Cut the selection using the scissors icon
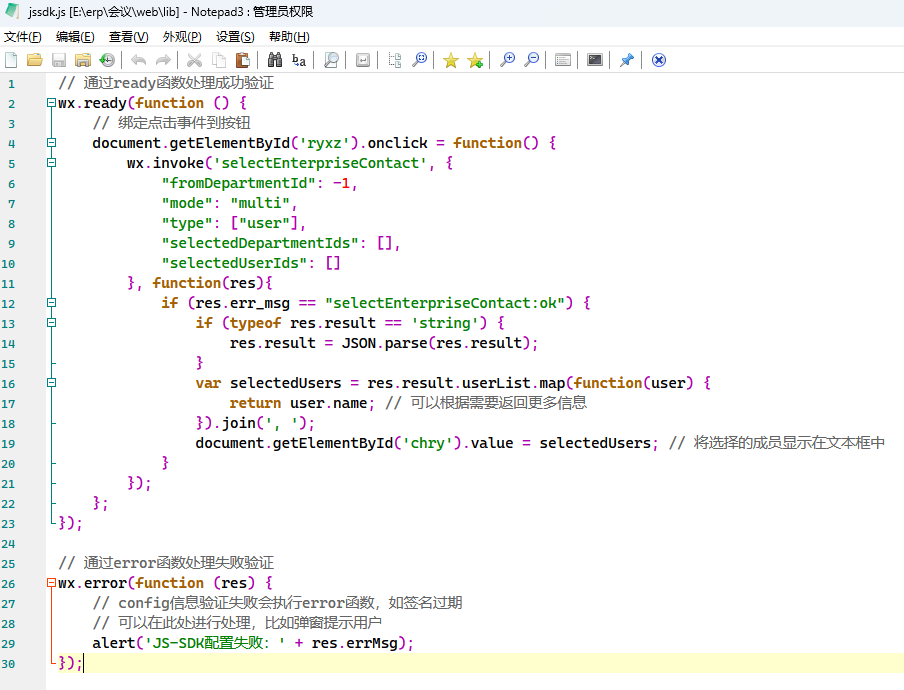Screen dimensions: 904x690 (x=194, y=60)
